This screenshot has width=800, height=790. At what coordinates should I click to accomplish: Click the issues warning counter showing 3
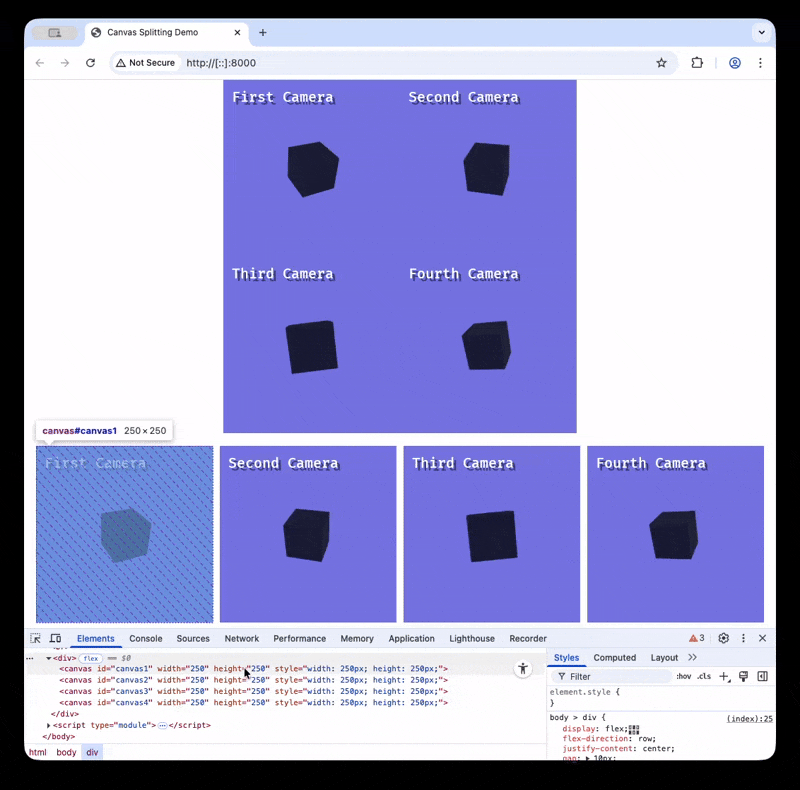(696, 638)
